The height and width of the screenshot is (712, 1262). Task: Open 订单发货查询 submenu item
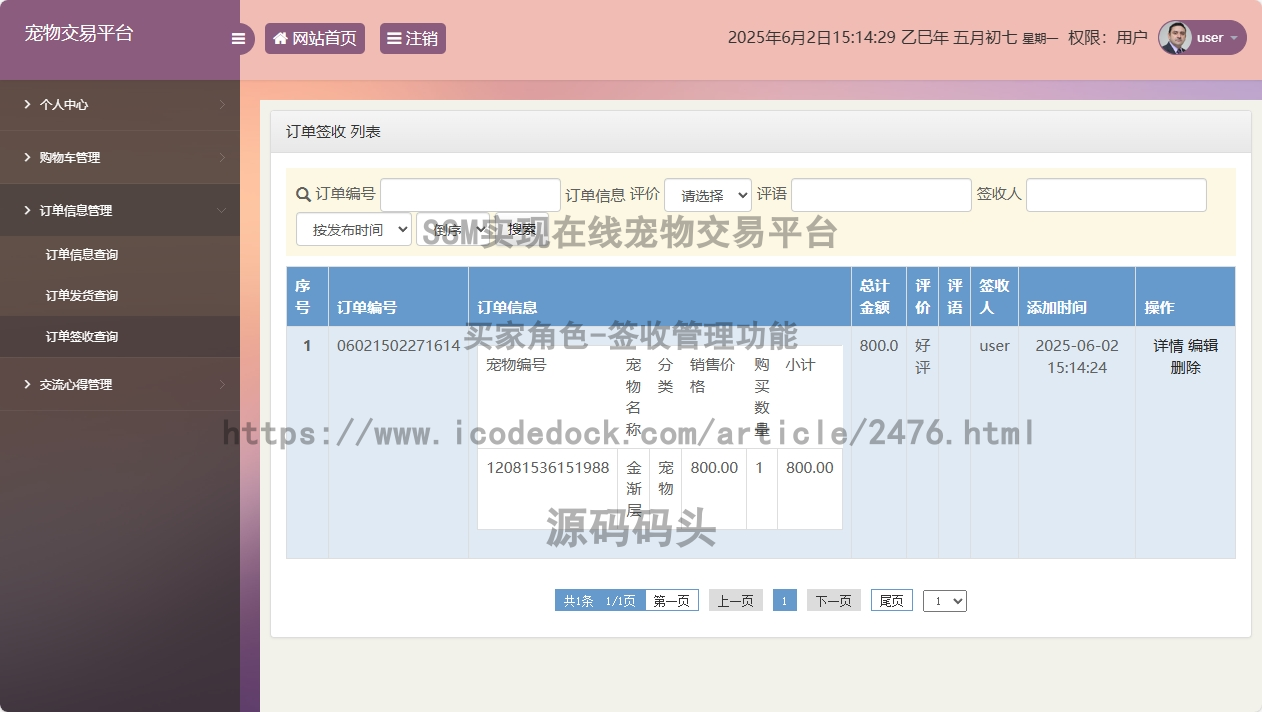click(x=82, y=296)
